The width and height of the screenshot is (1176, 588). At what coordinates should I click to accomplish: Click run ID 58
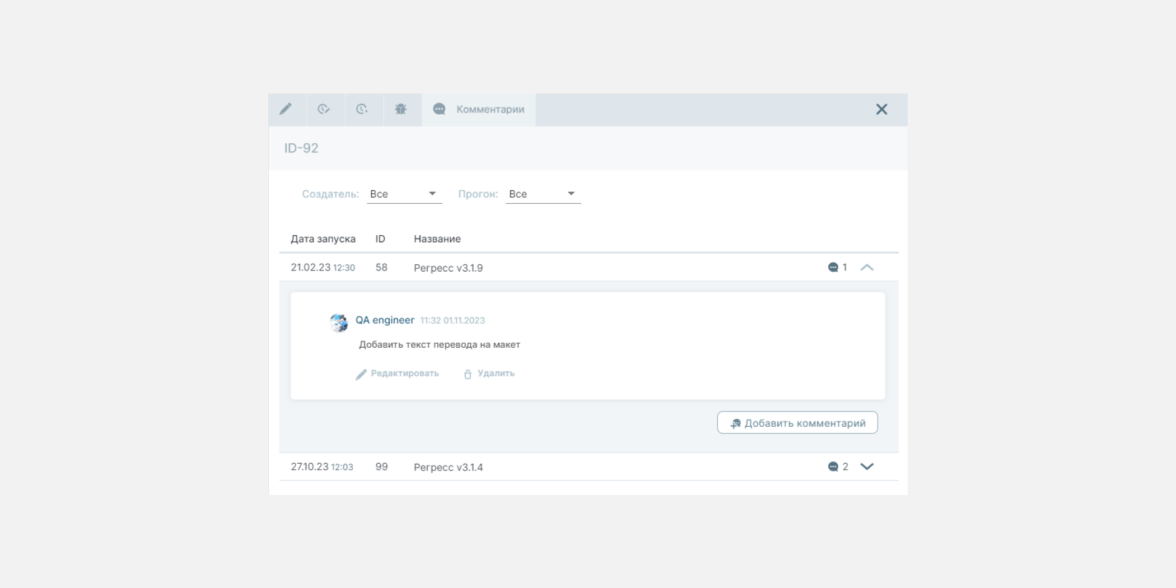[x=382, y=268]
